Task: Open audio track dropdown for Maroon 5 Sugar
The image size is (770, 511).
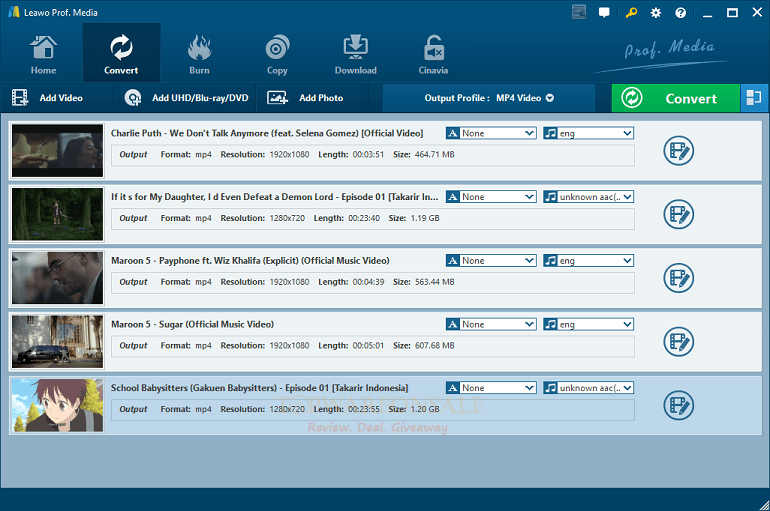Action: [588, 324]
